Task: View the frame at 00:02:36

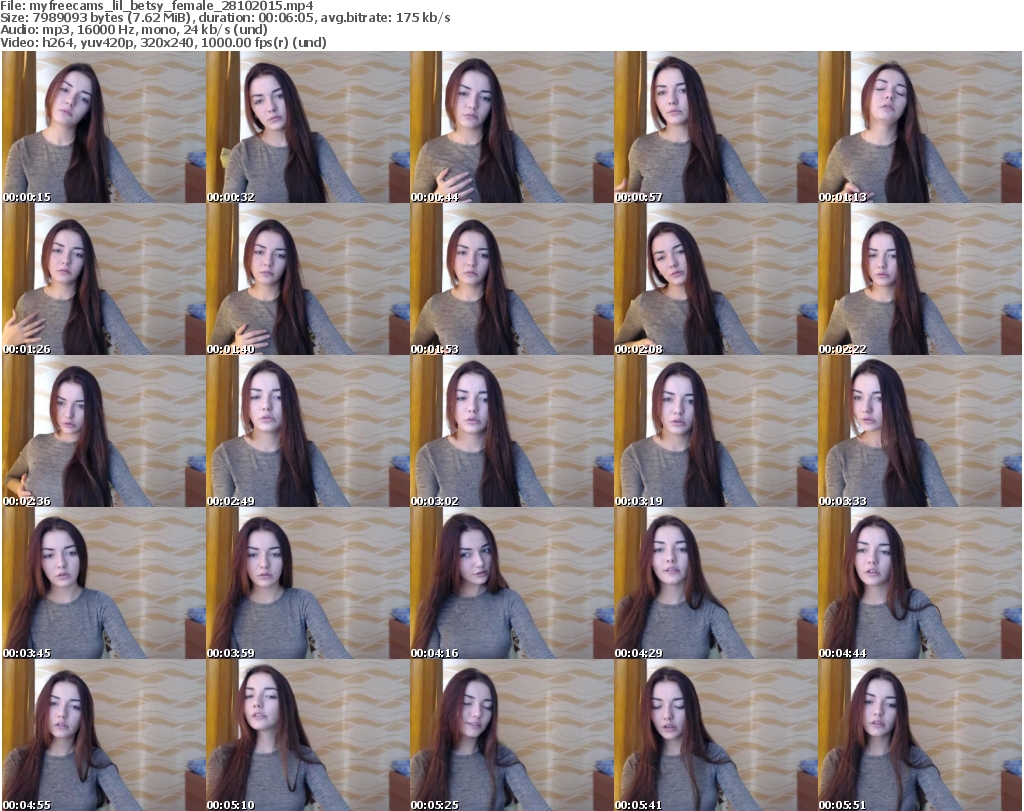Action: 104,431
